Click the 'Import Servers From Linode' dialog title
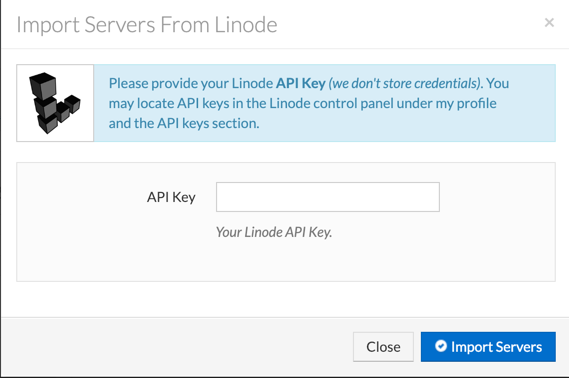Viewport: 569px width, 378px height. 147,25
